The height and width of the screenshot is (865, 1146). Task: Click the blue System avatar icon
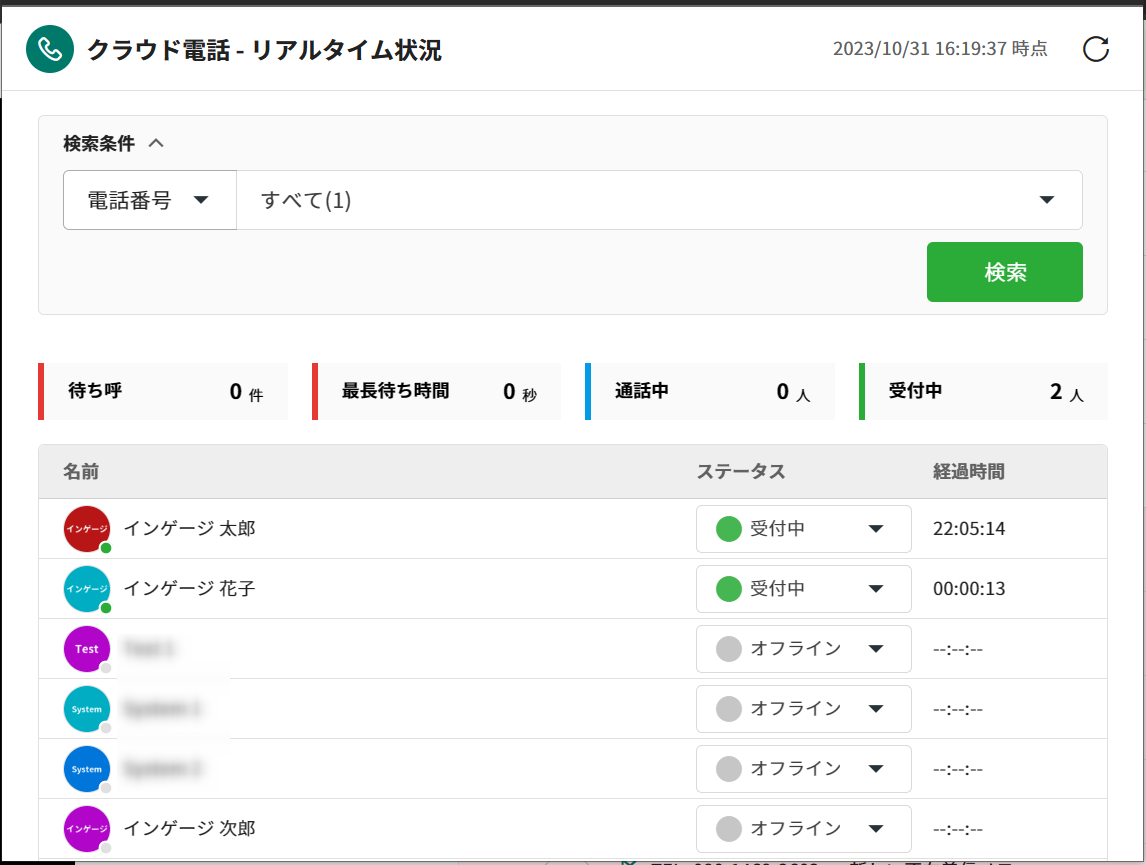(x=87, y=769)
